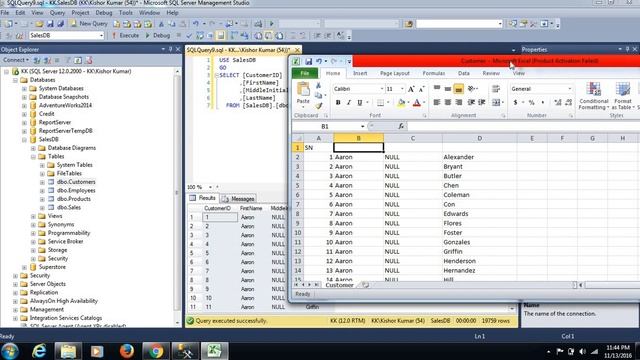Image resolution: width=640 pixels, height=360 pixels.
Task: Click the Debug button in SSMS
Action: 158,36
